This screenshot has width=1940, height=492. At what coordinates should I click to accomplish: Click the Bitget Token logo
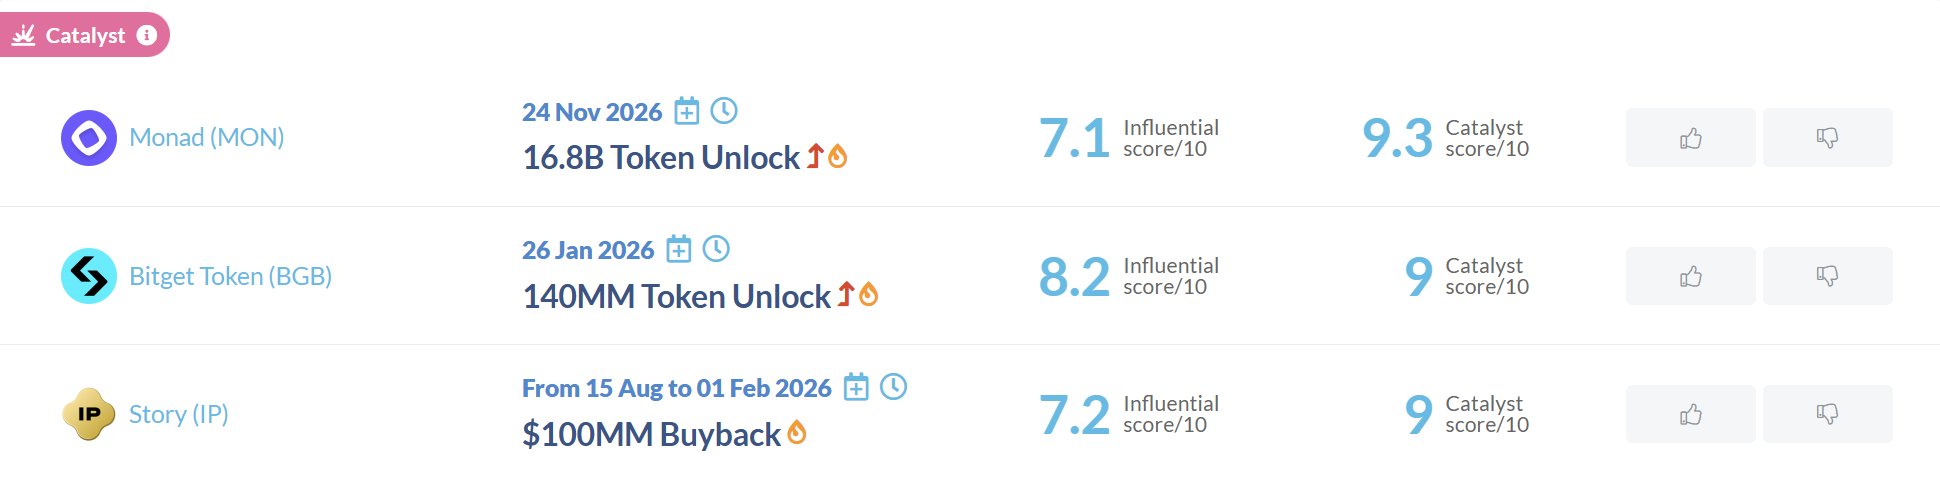point(89,276)
